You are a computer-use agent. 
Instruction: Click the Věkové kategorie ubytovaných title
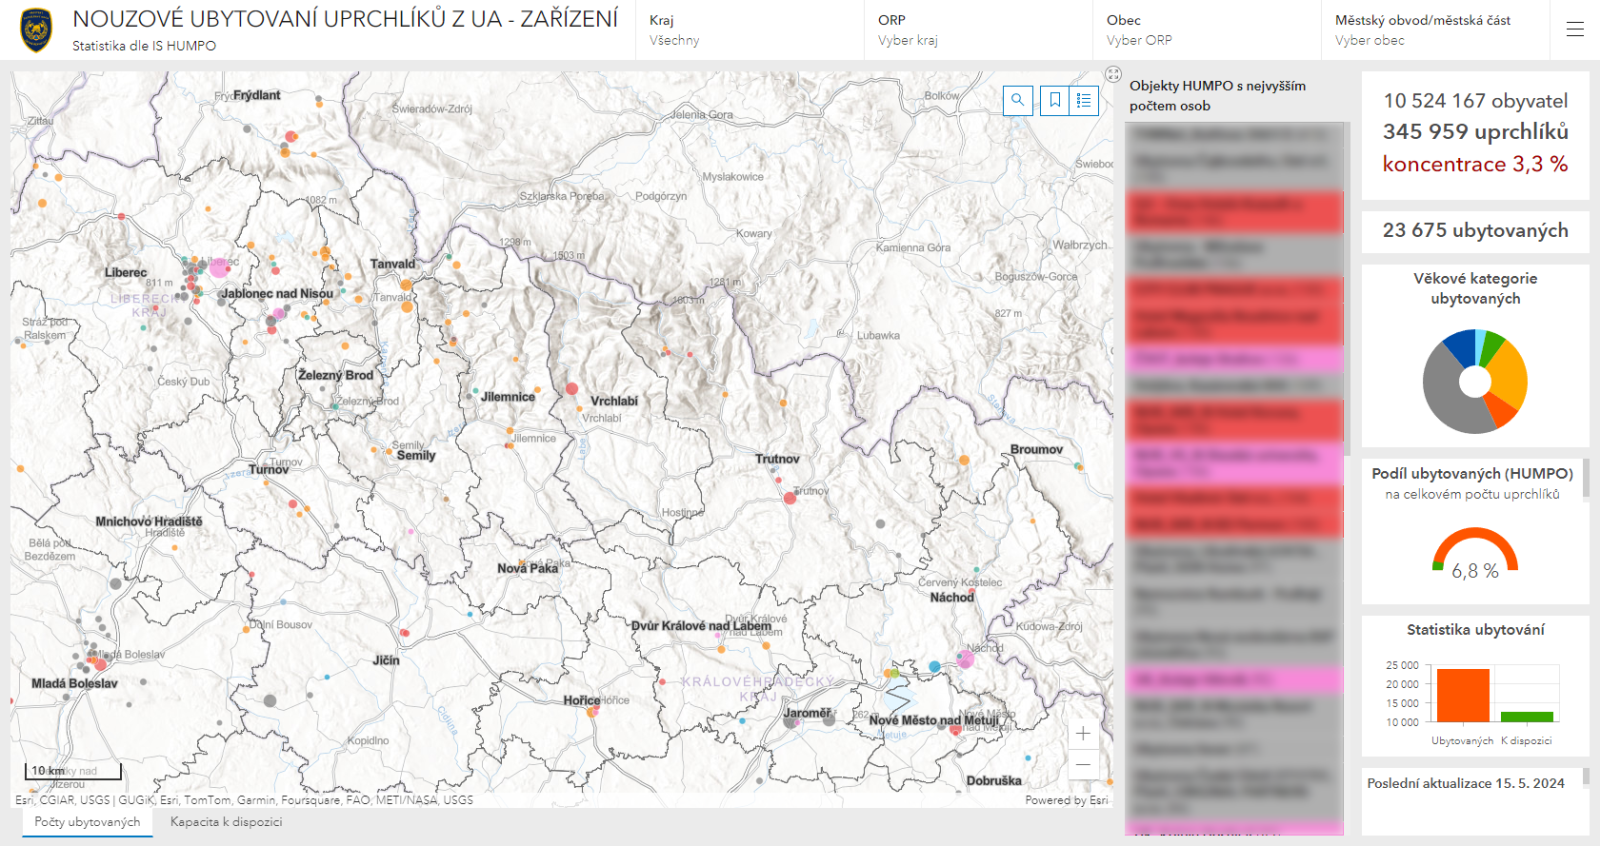(x=1475, y=289)
